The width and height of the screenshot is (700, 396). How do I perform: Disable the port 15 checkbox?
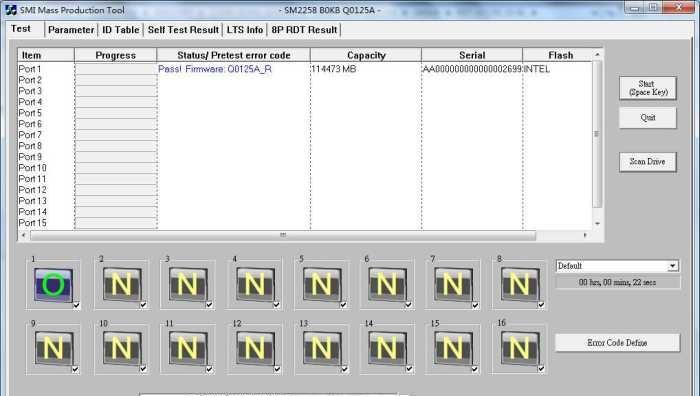coord(475,369)
